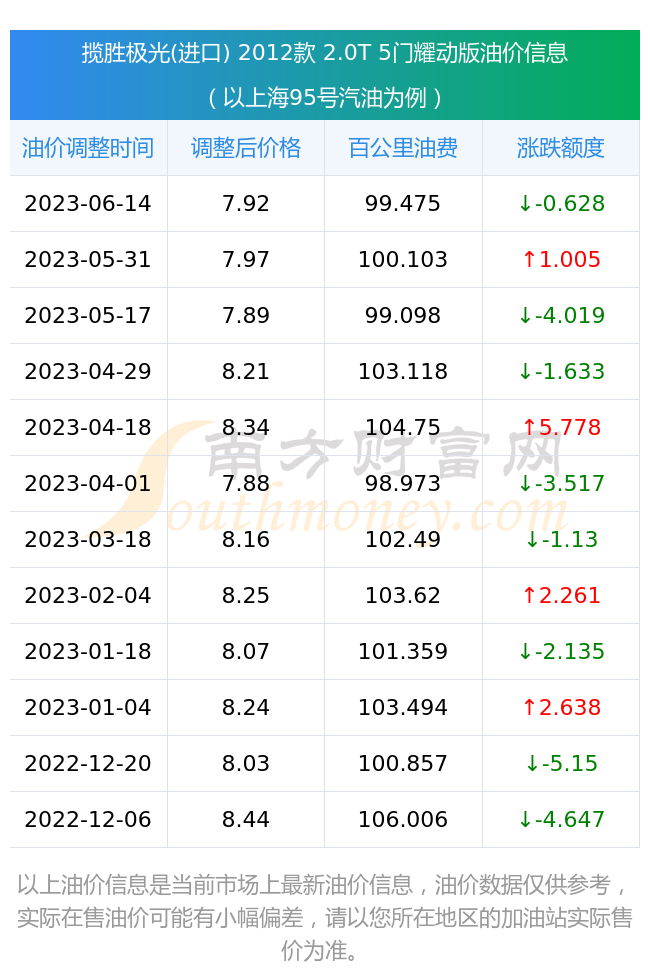This screenshot has height=977, width=650.
Task: Click fuel cost value 102.49
Action: 403,540
